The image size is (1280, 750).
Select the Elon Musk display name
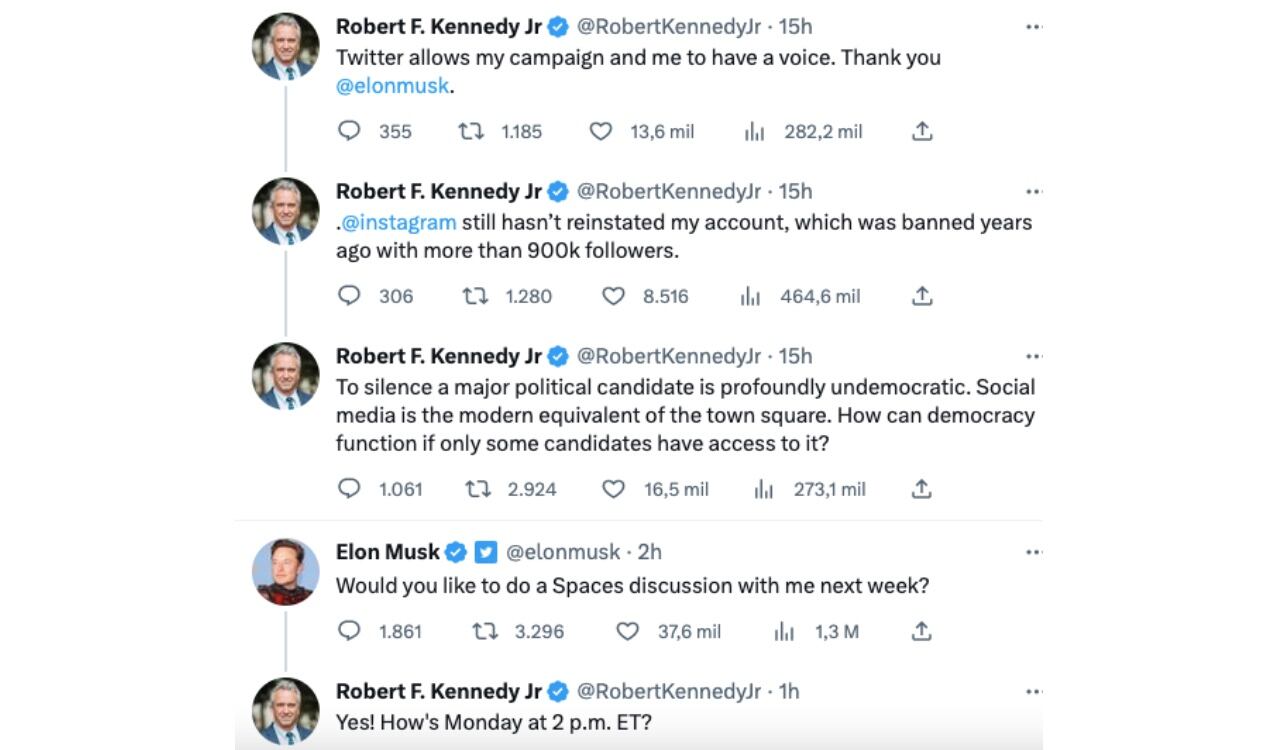pyautogui.click(x=390, y=551)
